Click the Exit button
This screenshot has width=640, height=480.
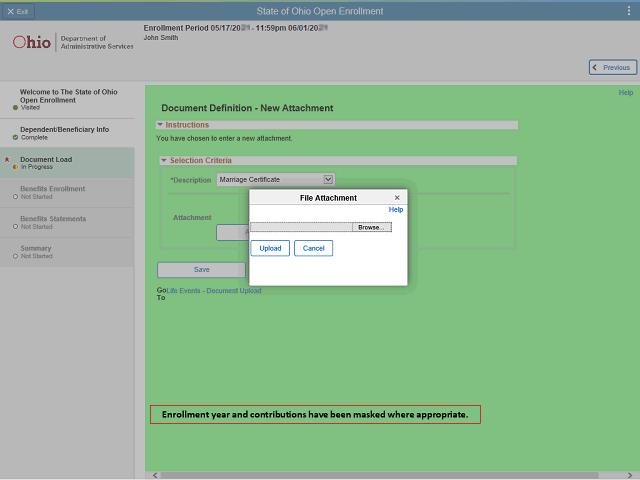[18, 11]
